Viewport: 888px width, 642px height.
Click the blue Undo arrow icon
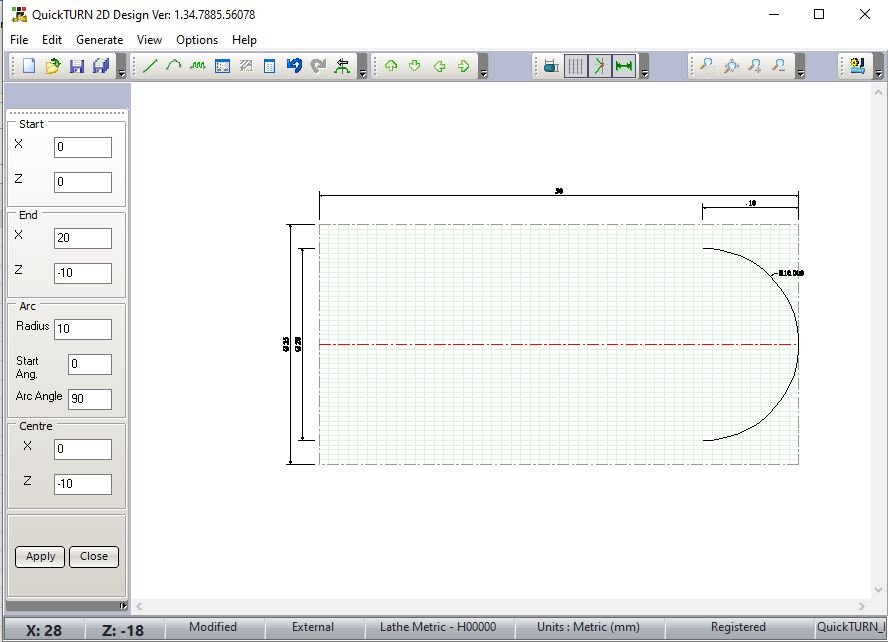[294, 66]
